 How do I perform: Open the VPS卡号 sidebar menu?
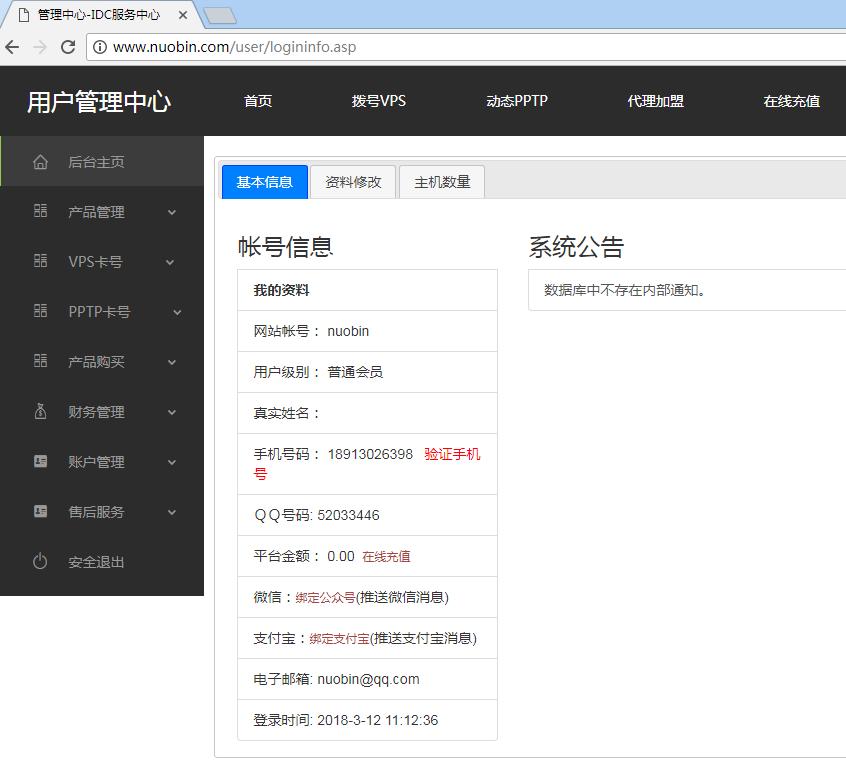point(102,262)
